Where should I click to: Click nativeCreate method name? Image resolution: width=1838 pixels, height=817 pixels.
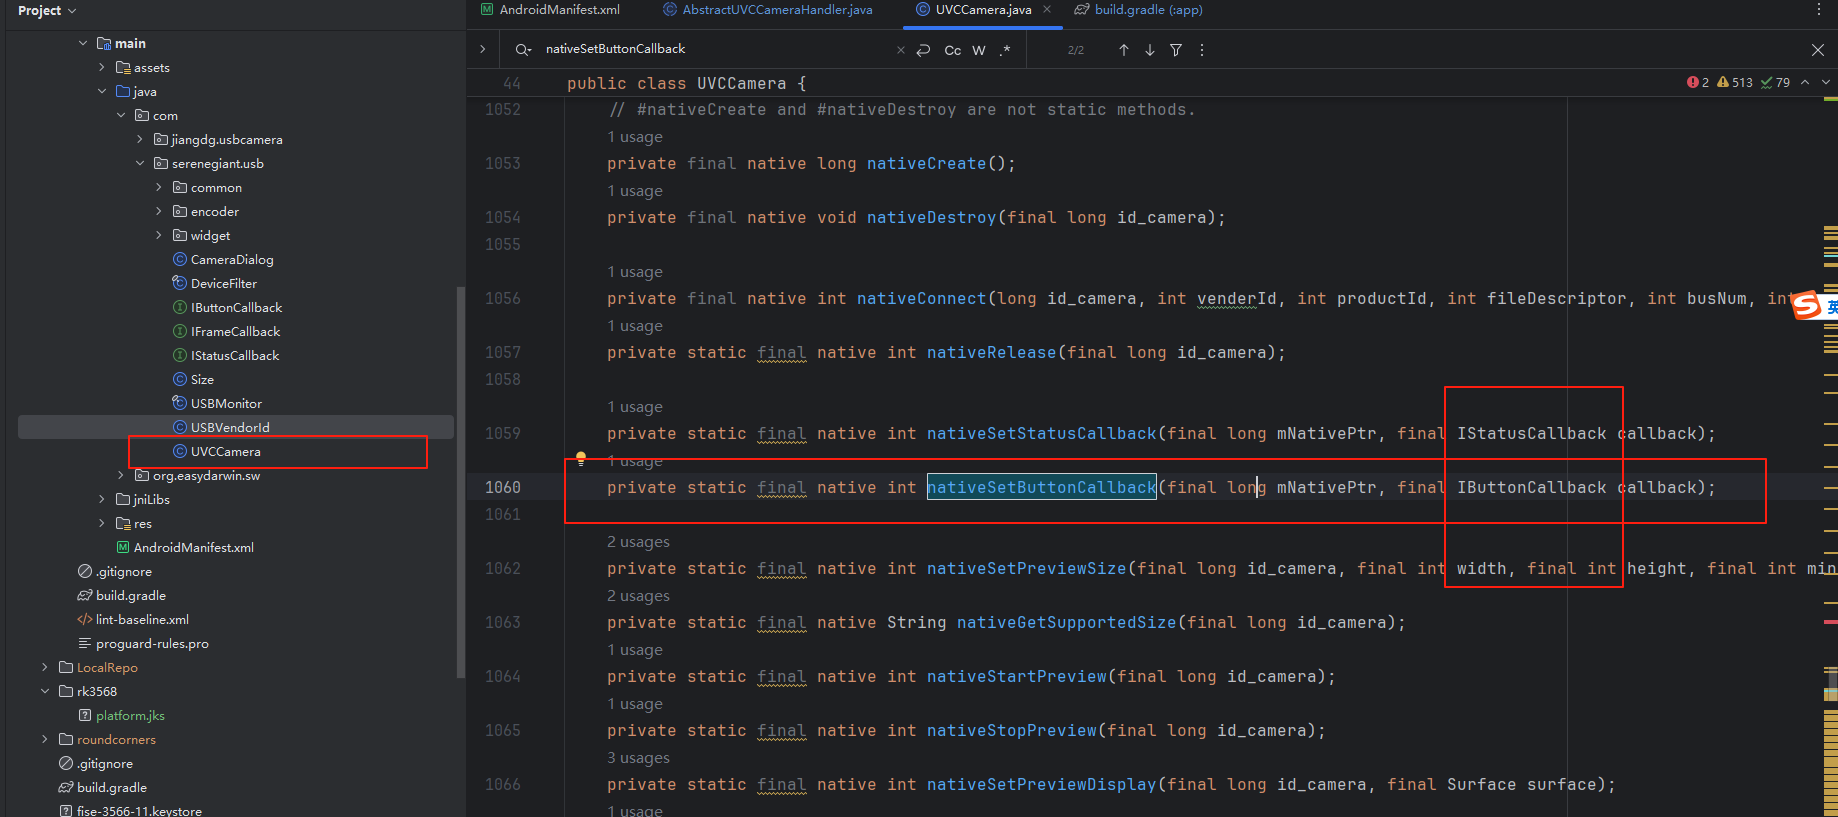pyautogui.click(x=926, y=164)
